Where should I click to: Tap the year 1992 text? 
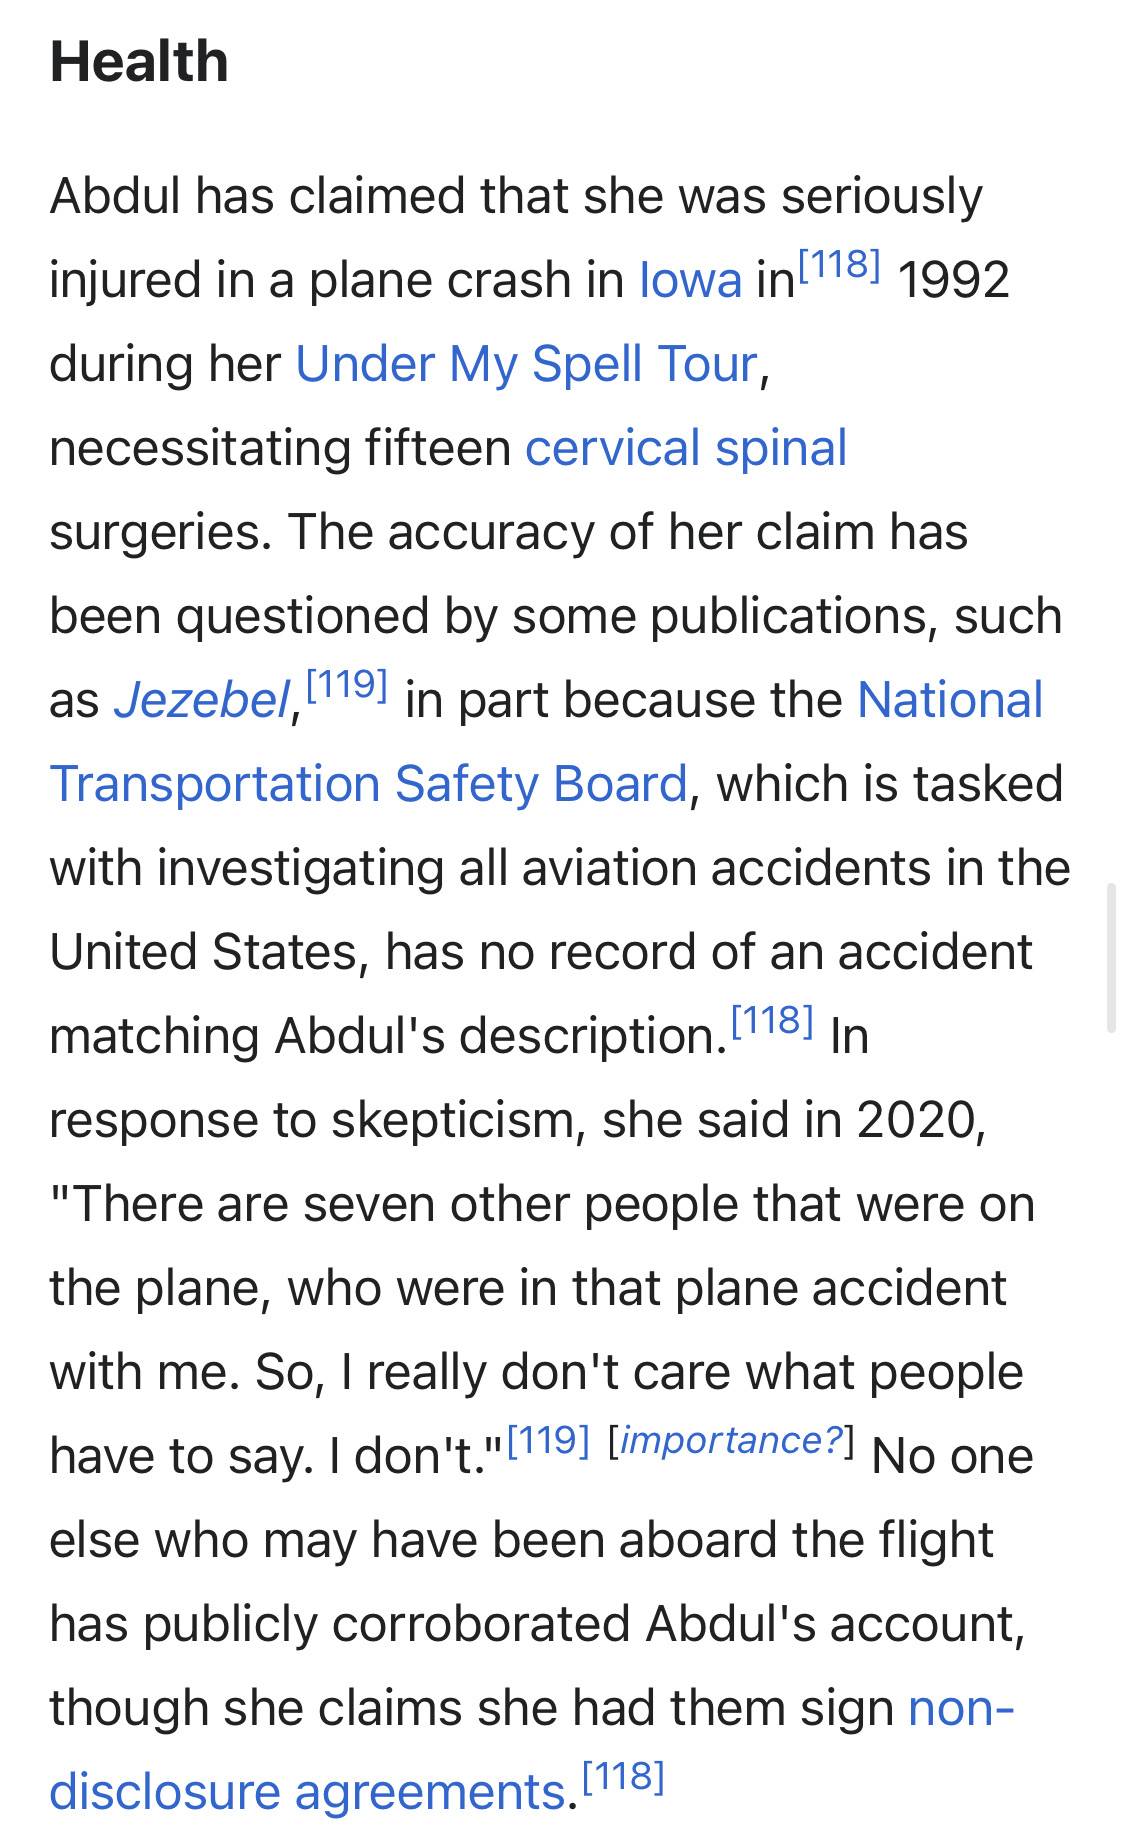coord(953,280)
